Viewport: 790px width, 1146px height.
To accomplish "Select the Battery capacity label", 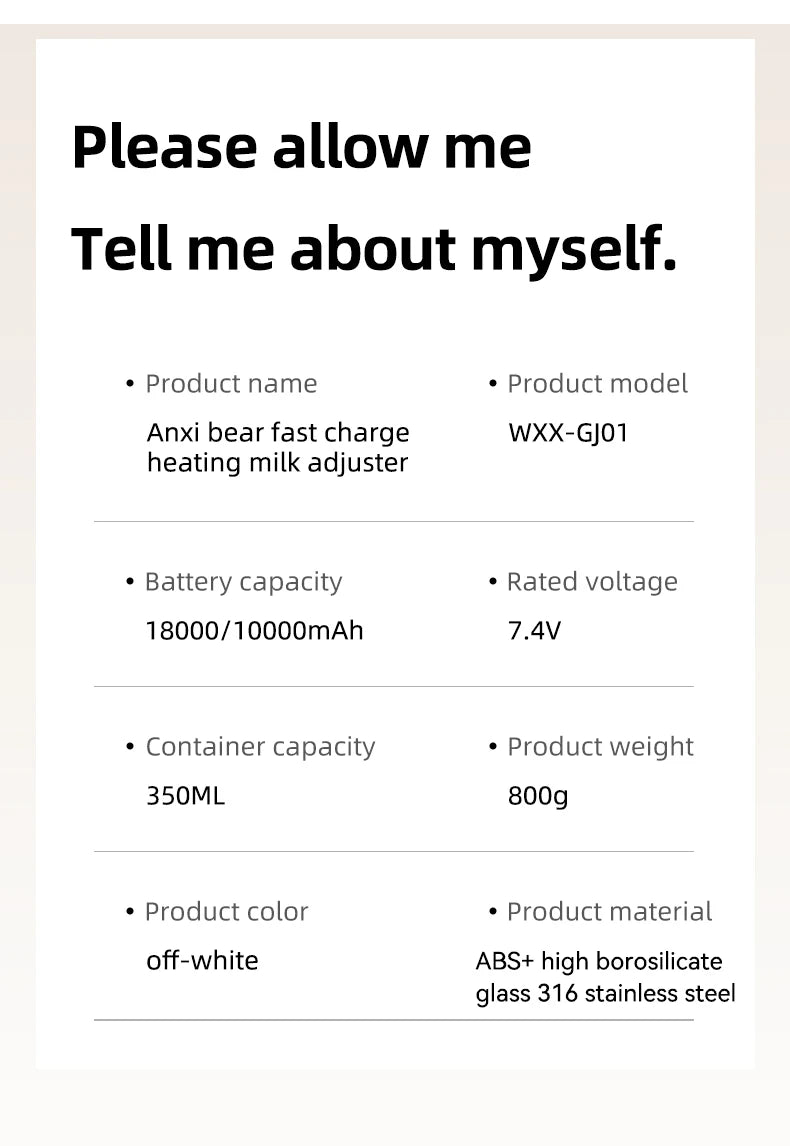I will click(x=243, y=582).
